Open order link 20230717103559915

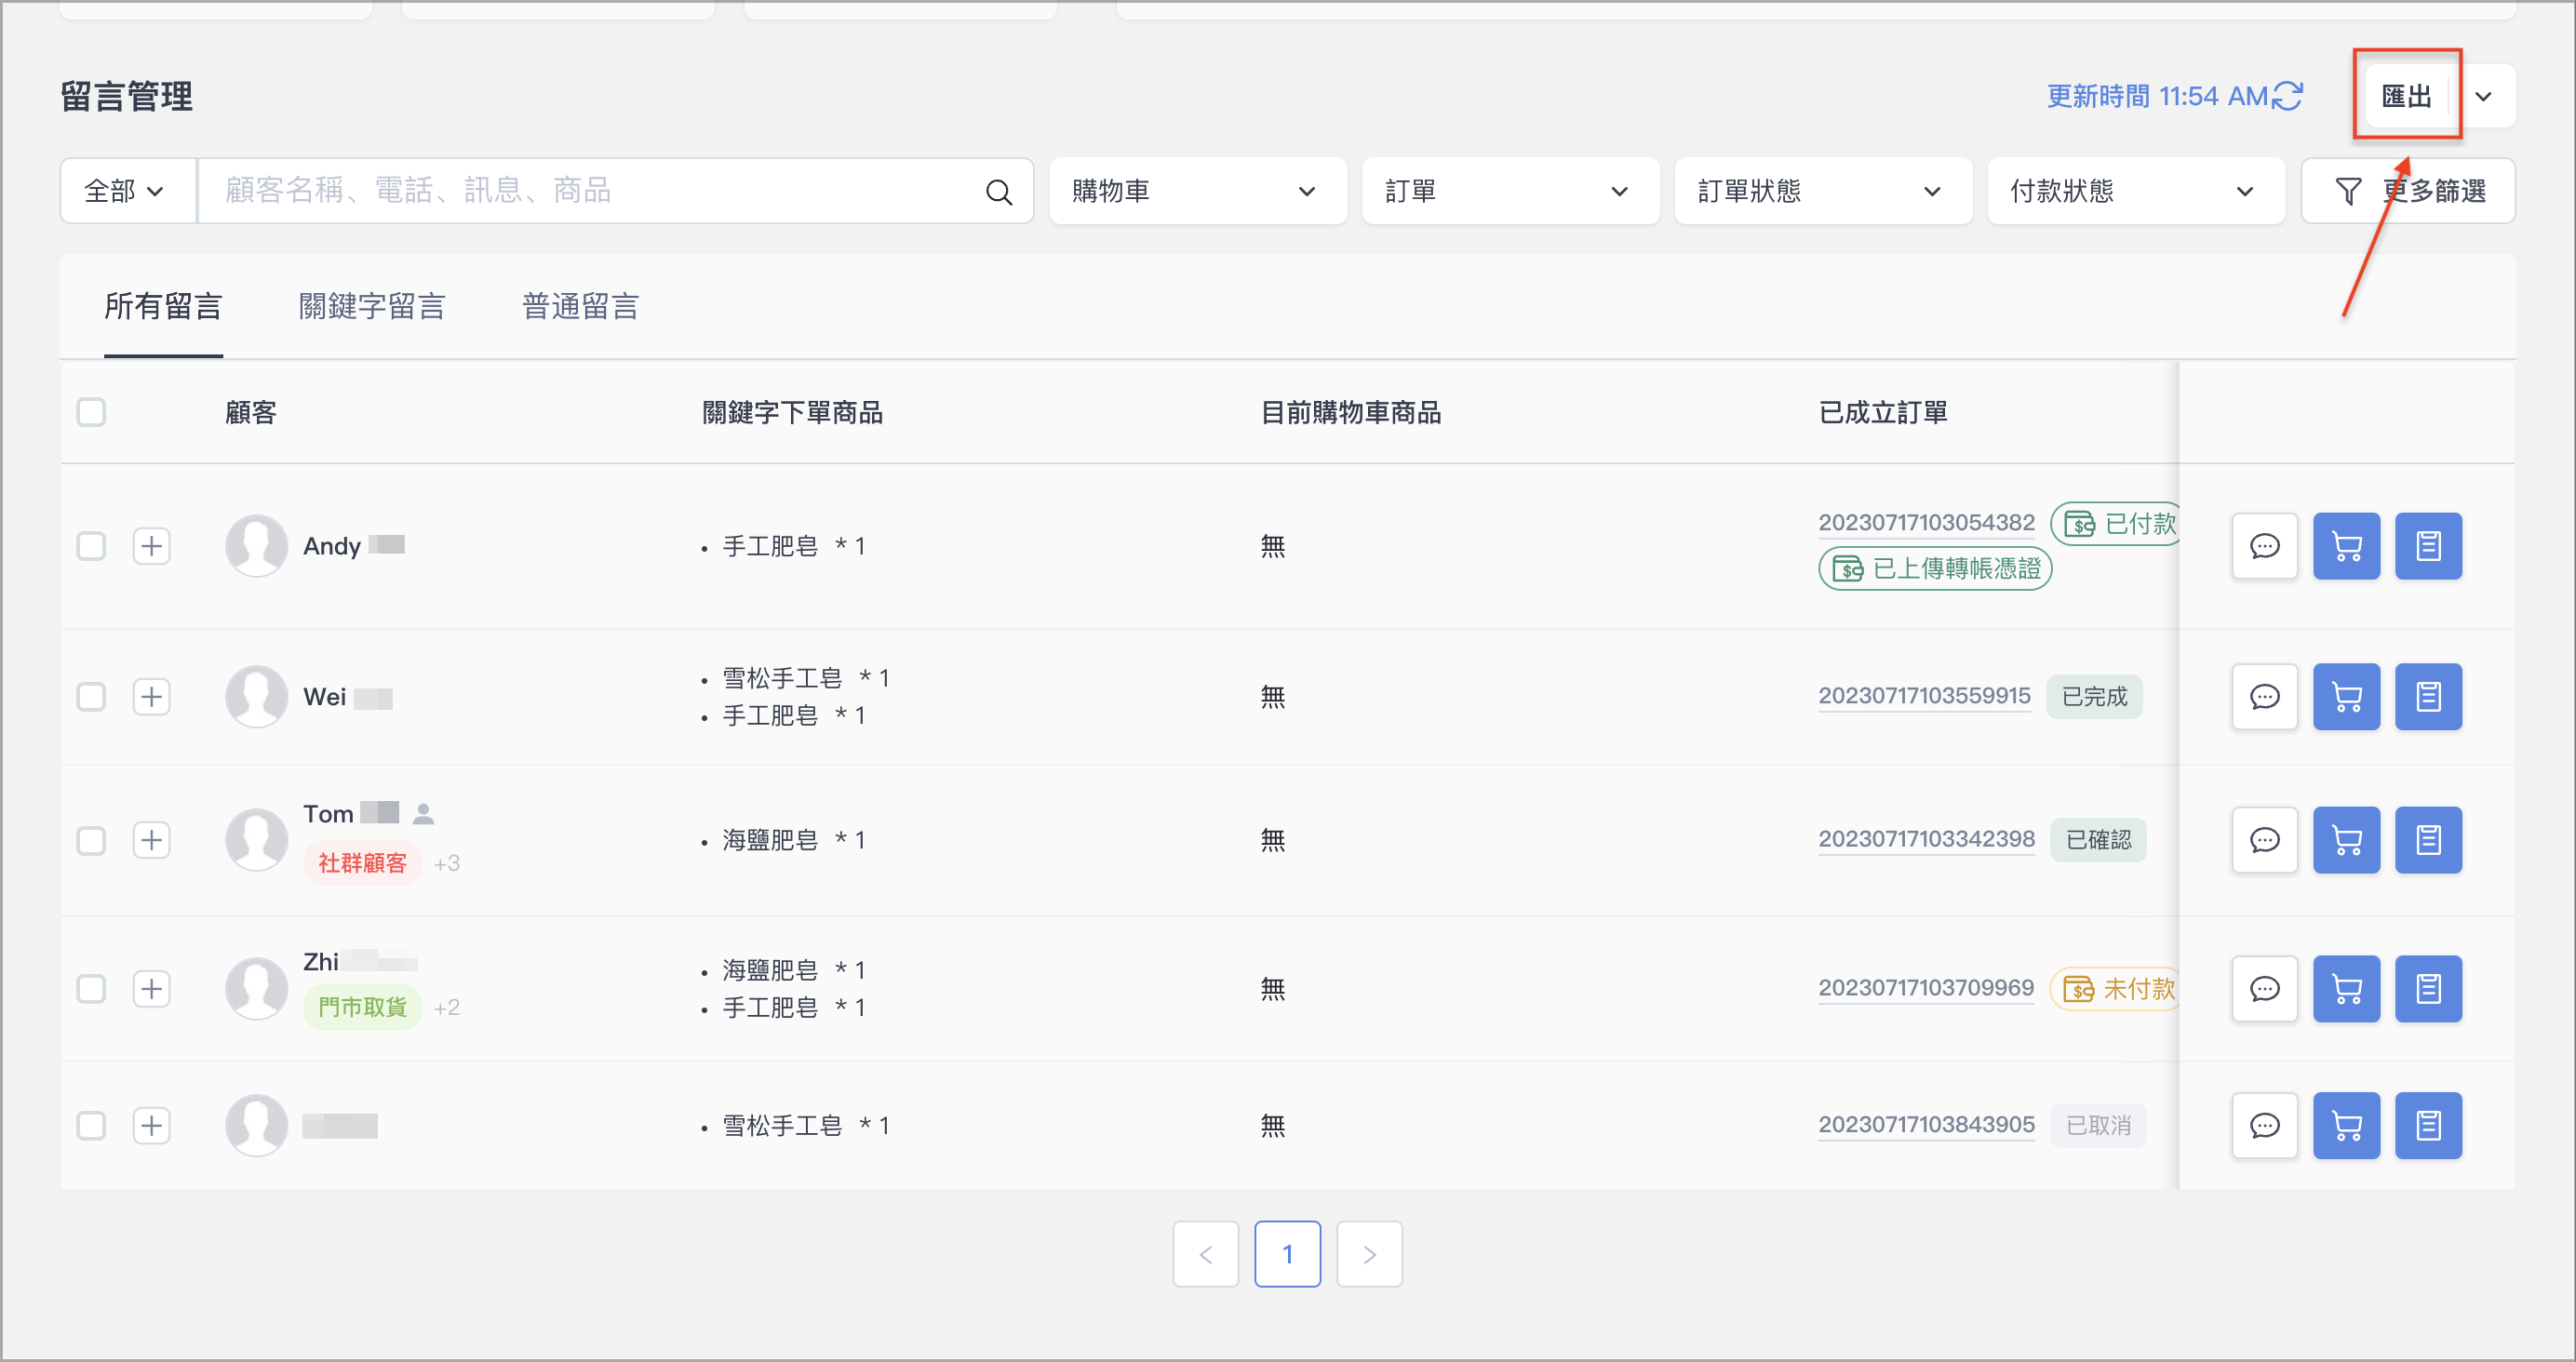pos(1924,696)
